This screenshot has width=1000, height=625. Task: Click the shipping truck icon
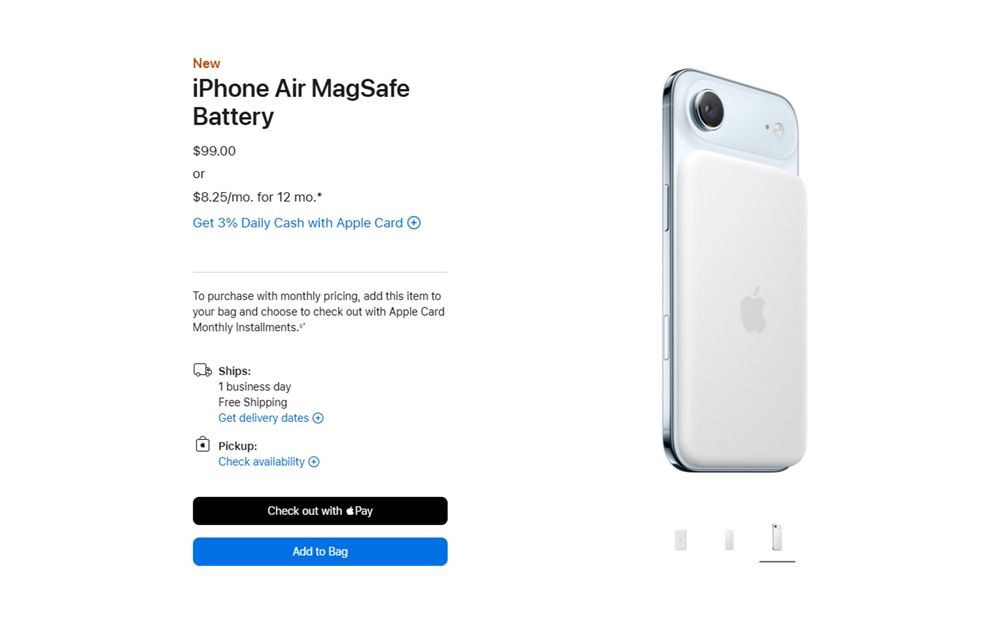tap(203, 370)
